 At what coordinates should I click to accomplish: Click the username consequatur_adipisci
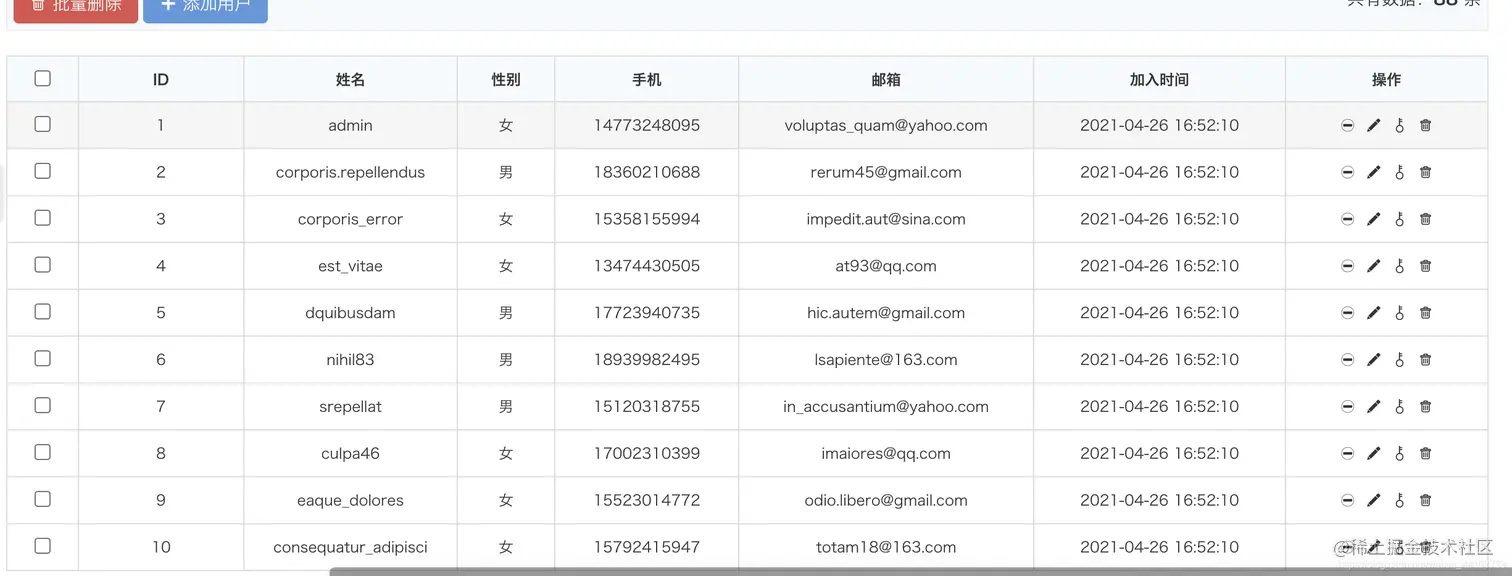coord(350,548)
